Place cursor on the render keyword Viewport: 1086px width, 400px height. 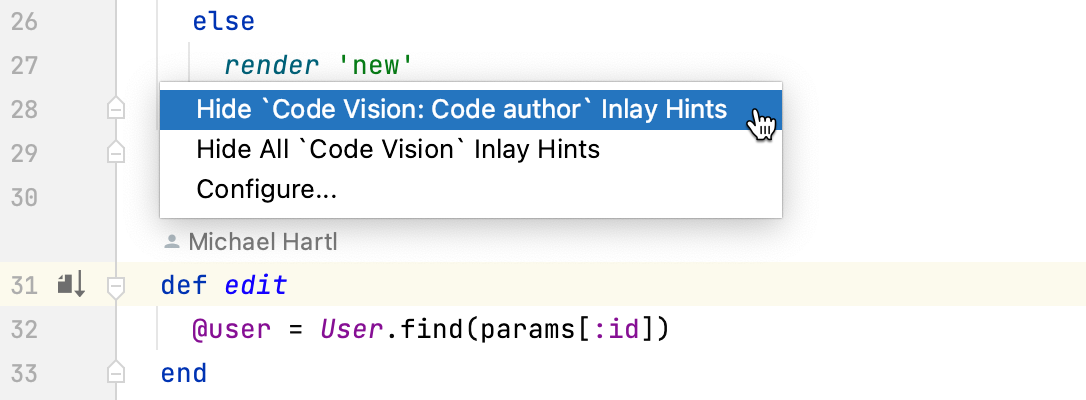(266, 66)
